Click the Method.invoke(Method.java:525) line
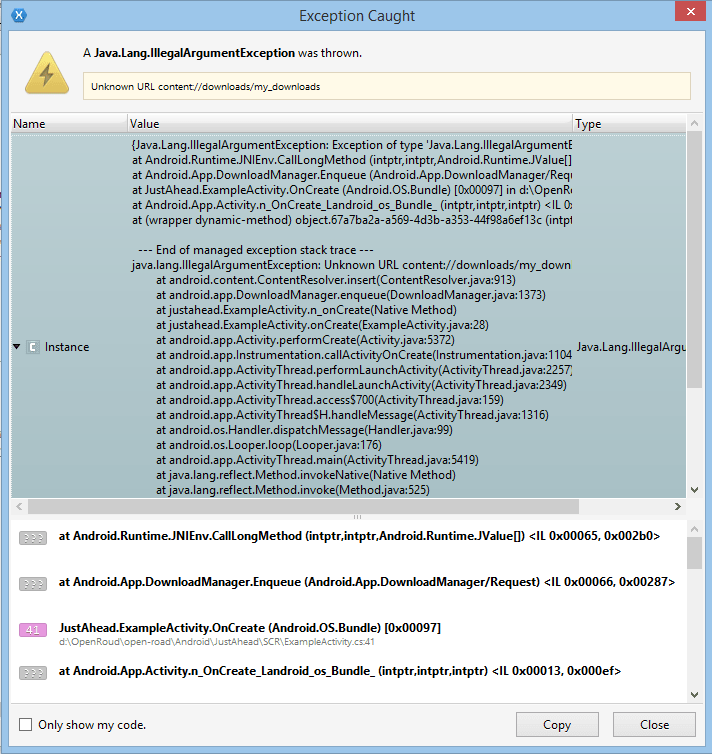The height and width of the screenshot is (754, 712). point(292,490)
